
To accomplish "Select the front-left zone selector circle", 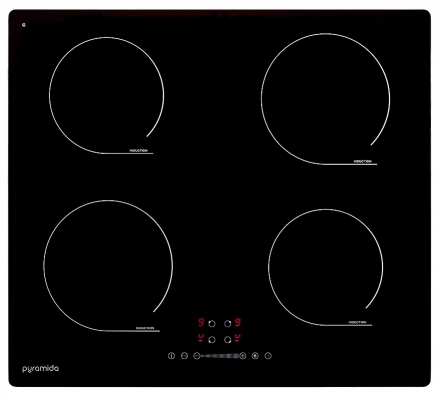I will click(x=212, y=340).
